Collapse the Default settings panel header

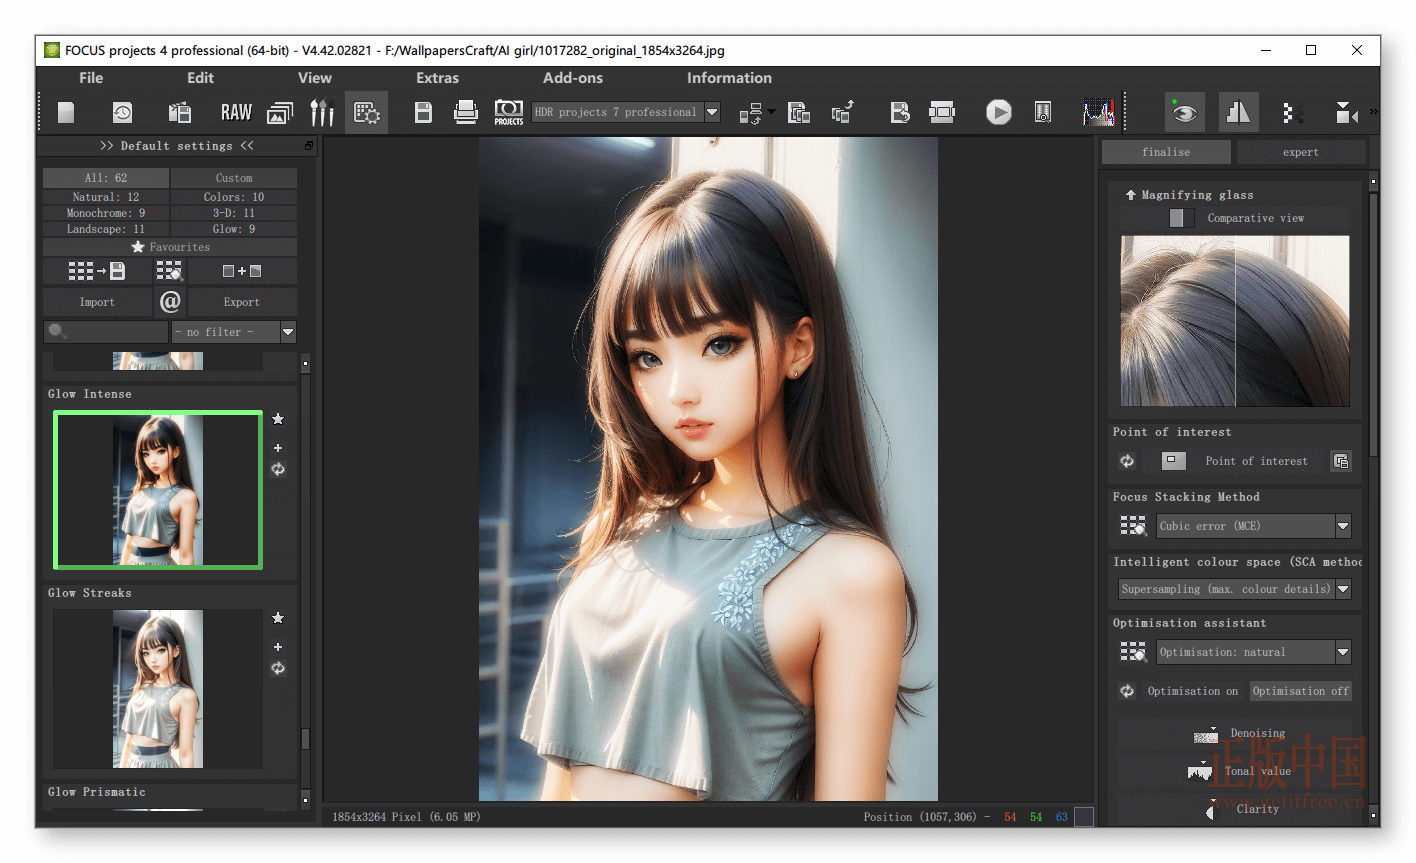tap(176, 146)
